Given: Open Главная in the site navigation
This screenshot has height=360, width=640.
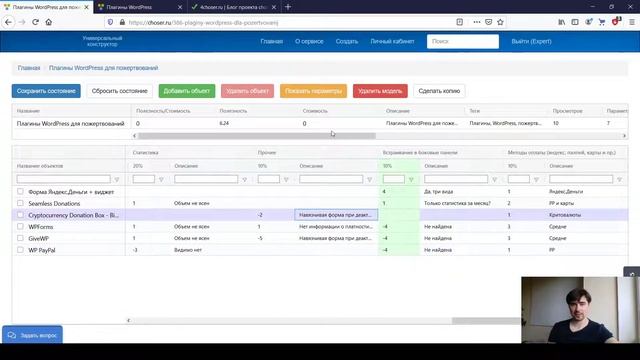Looking at the screenshot, I should pyautogui.click(x=271, y=41).
